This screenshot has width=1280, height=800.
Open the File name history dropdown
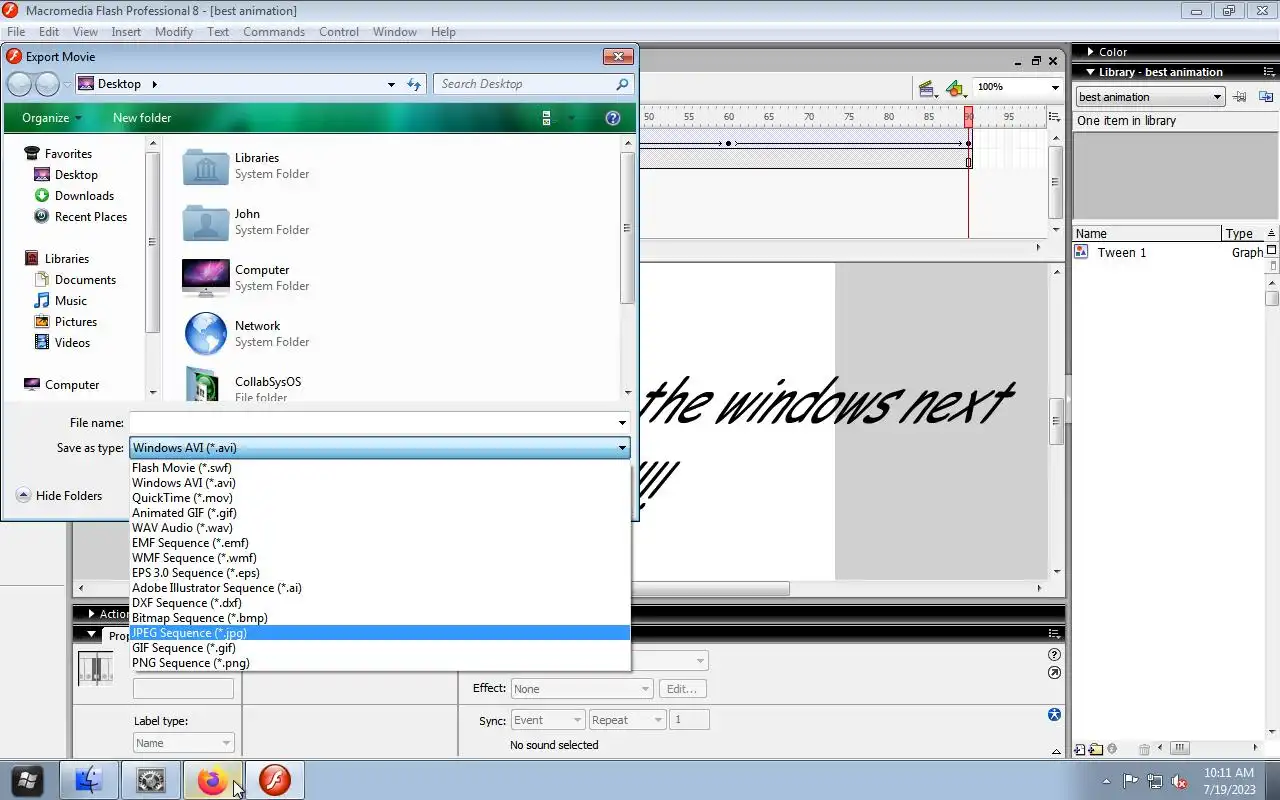(x=622, y=422)
